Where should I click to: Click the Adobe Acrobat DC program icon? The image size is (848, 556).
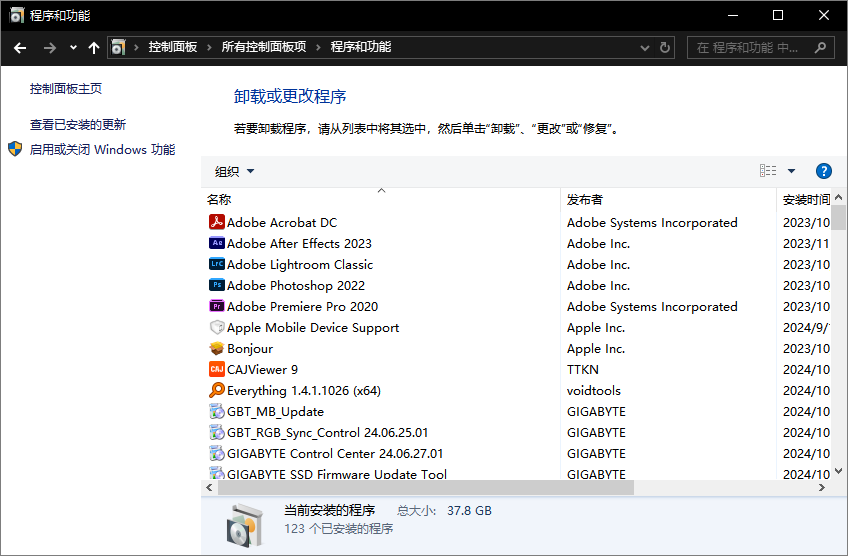(217, 222)
